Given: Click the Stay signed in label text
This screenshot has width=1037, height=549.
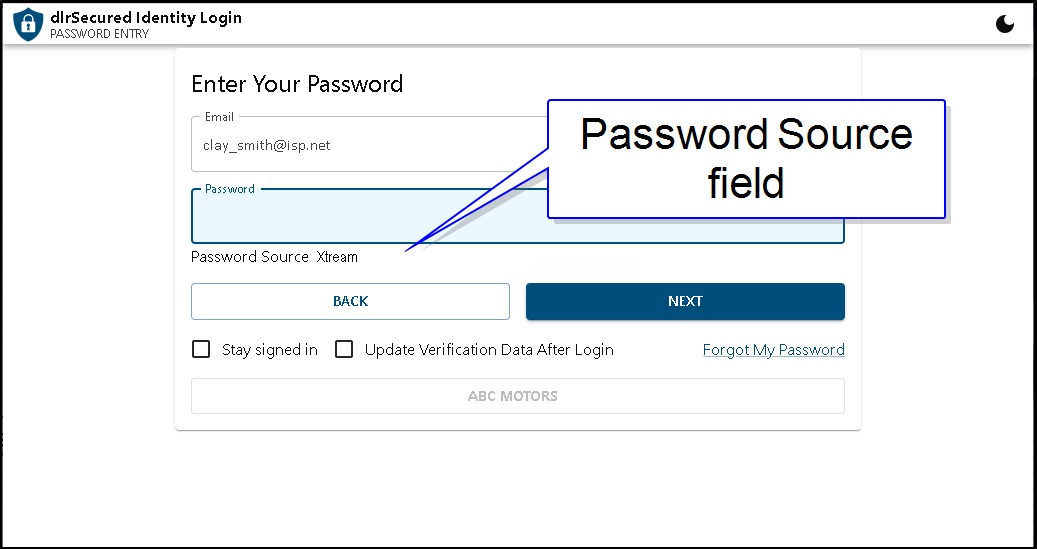Looking at the screenshot, I should pos(269,350).
